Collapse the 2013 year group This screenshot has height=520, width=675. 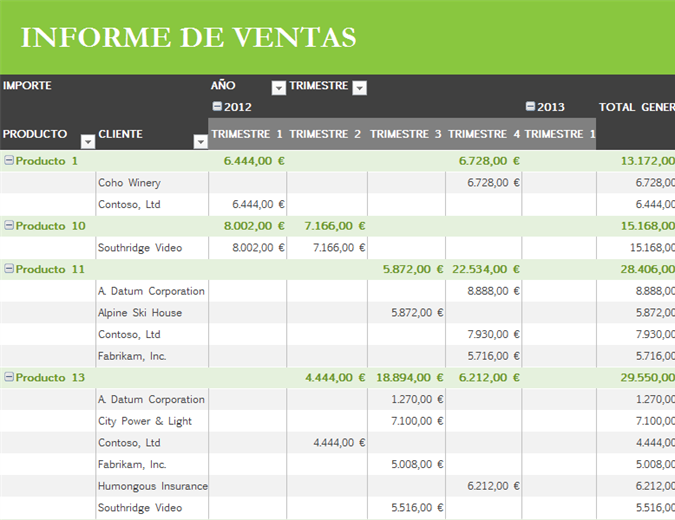coord(530,107)
